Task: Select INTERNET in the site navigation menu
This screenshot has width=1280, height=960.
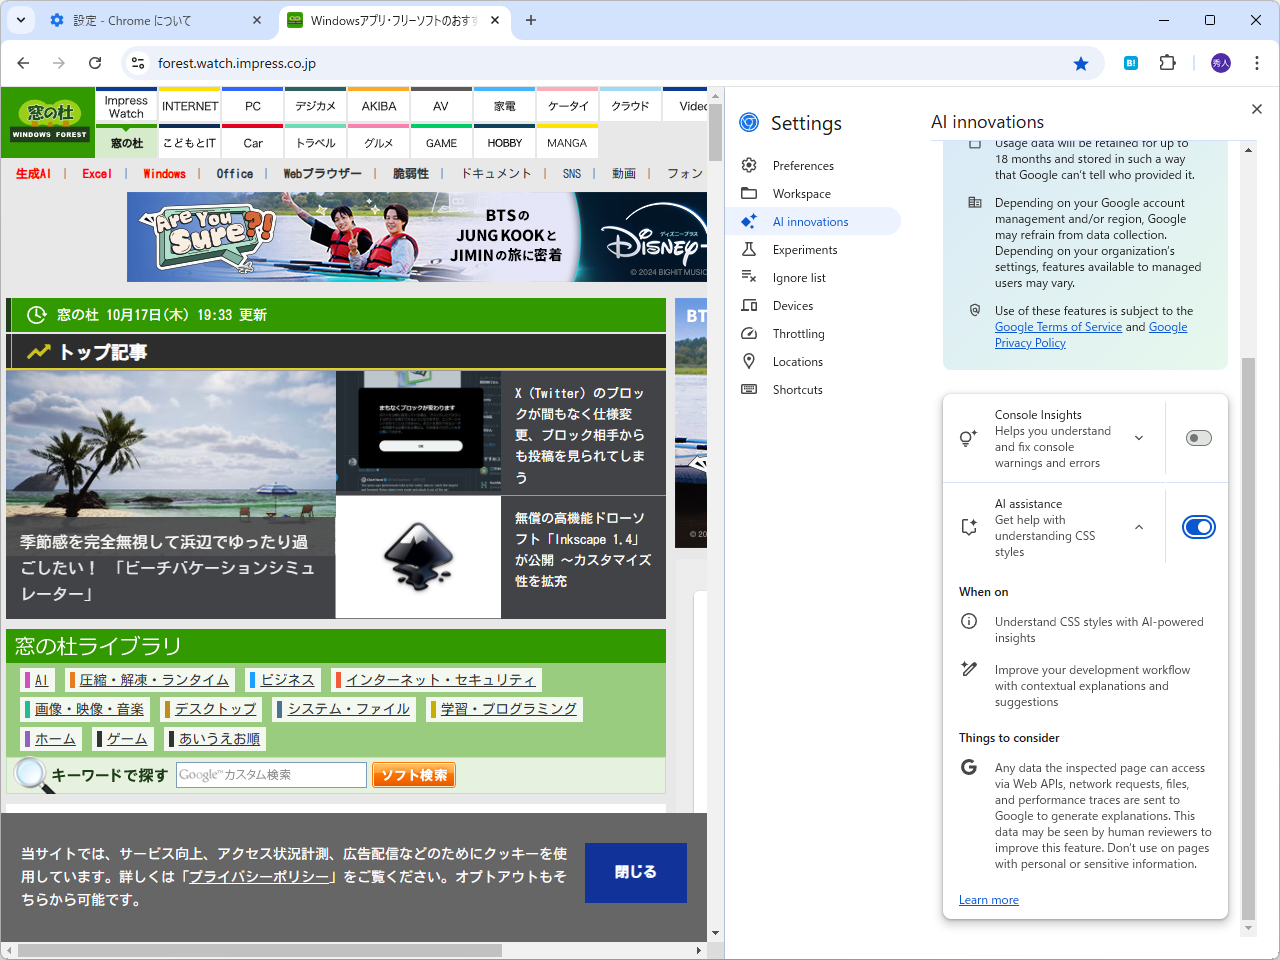Action: (x=189, y=105)
